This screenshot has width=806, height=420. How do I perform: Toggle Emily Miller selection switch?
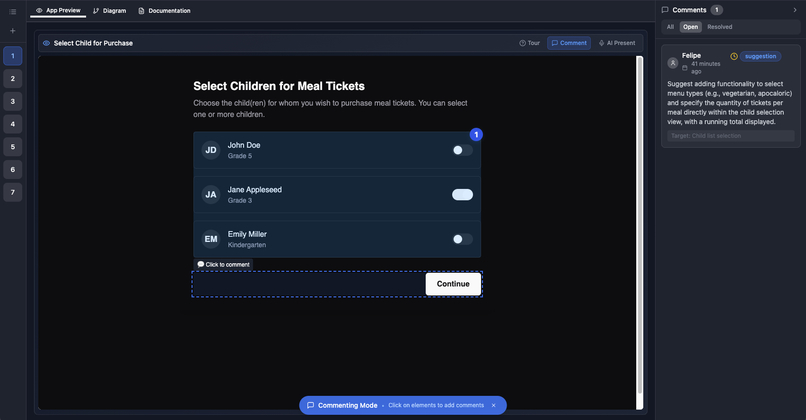click(x=462, y=239)
